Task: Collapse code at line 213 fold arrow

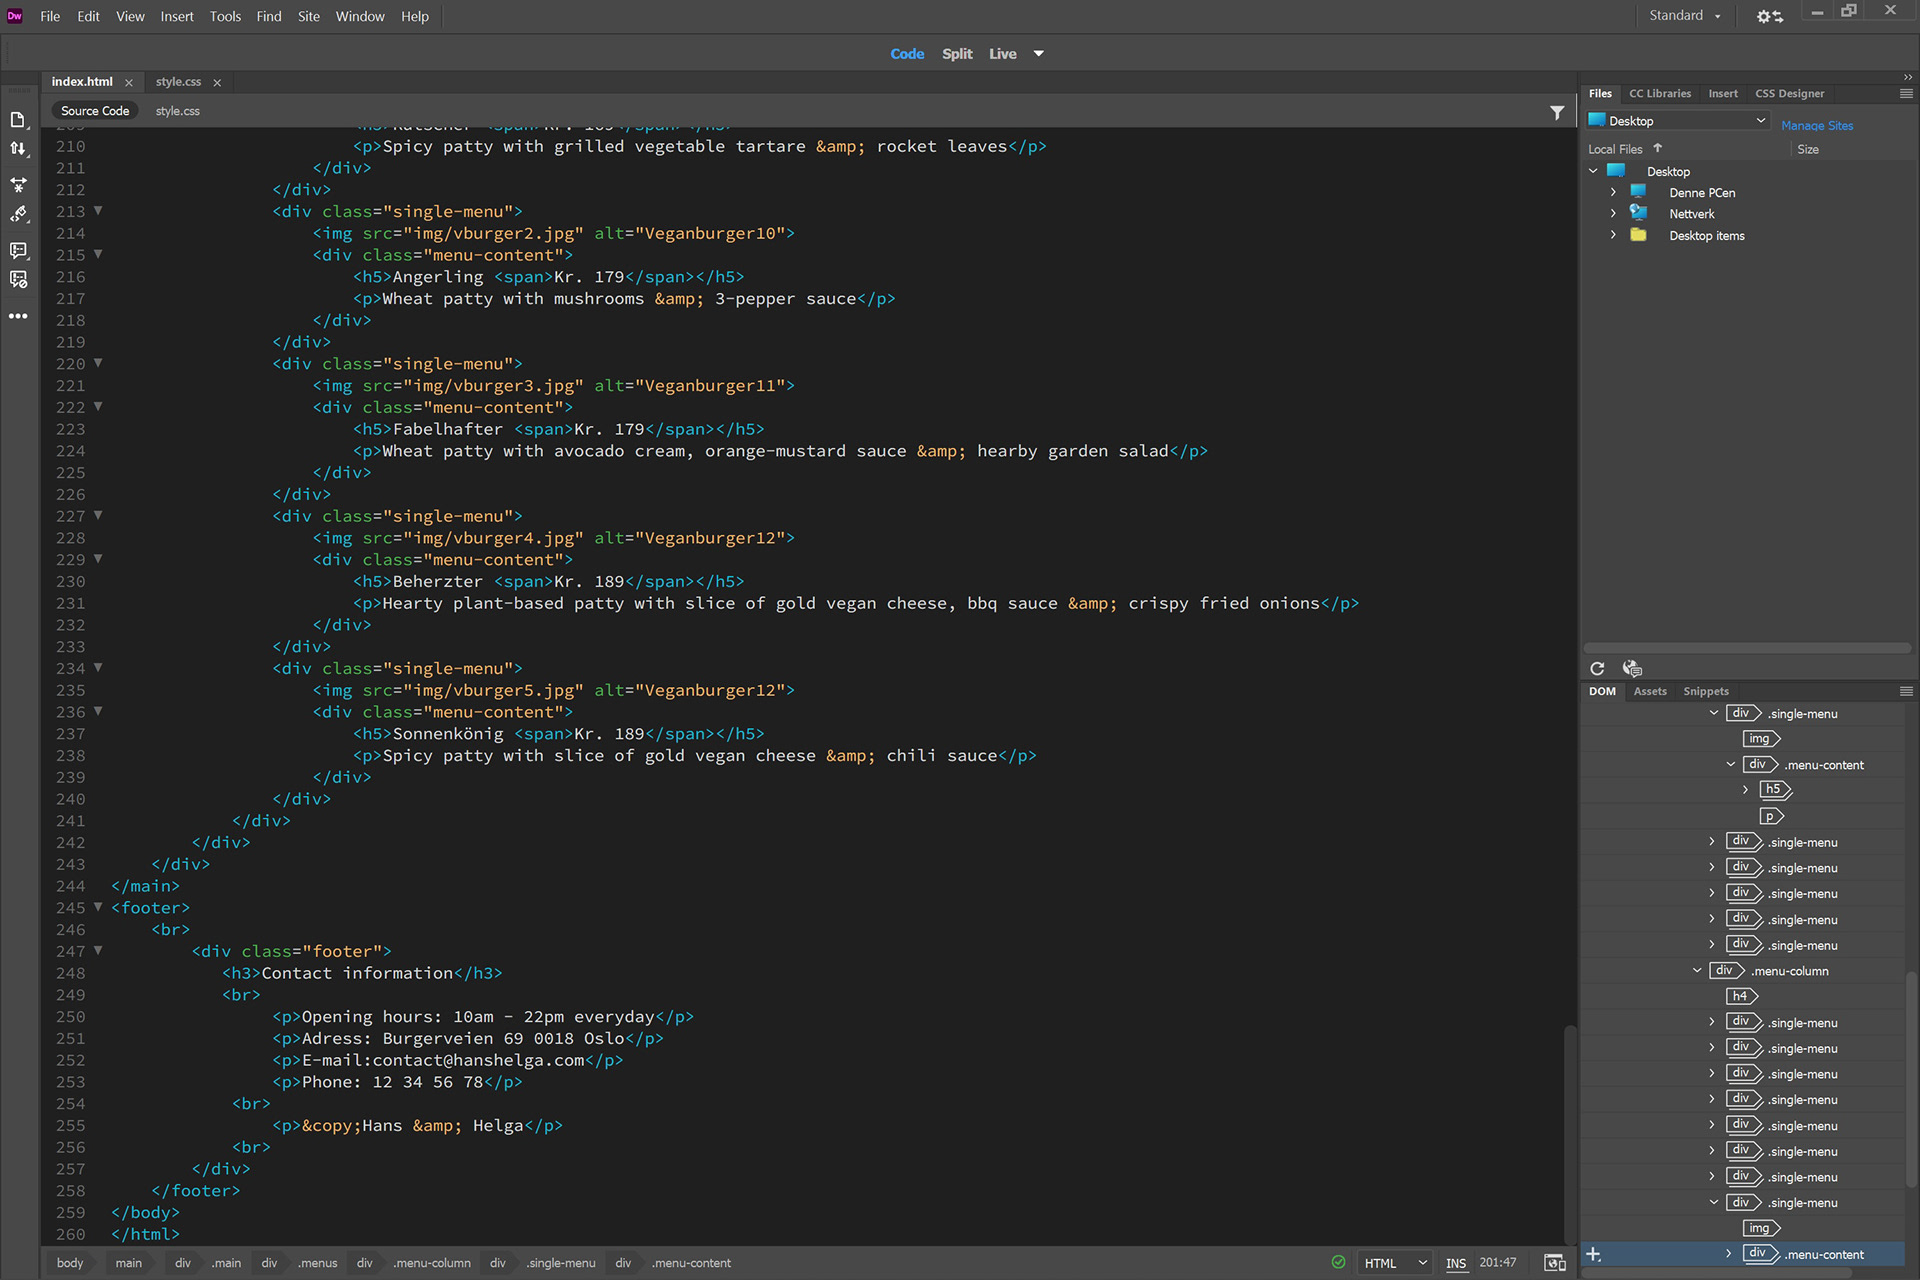Action: click(x=98, y=211)
